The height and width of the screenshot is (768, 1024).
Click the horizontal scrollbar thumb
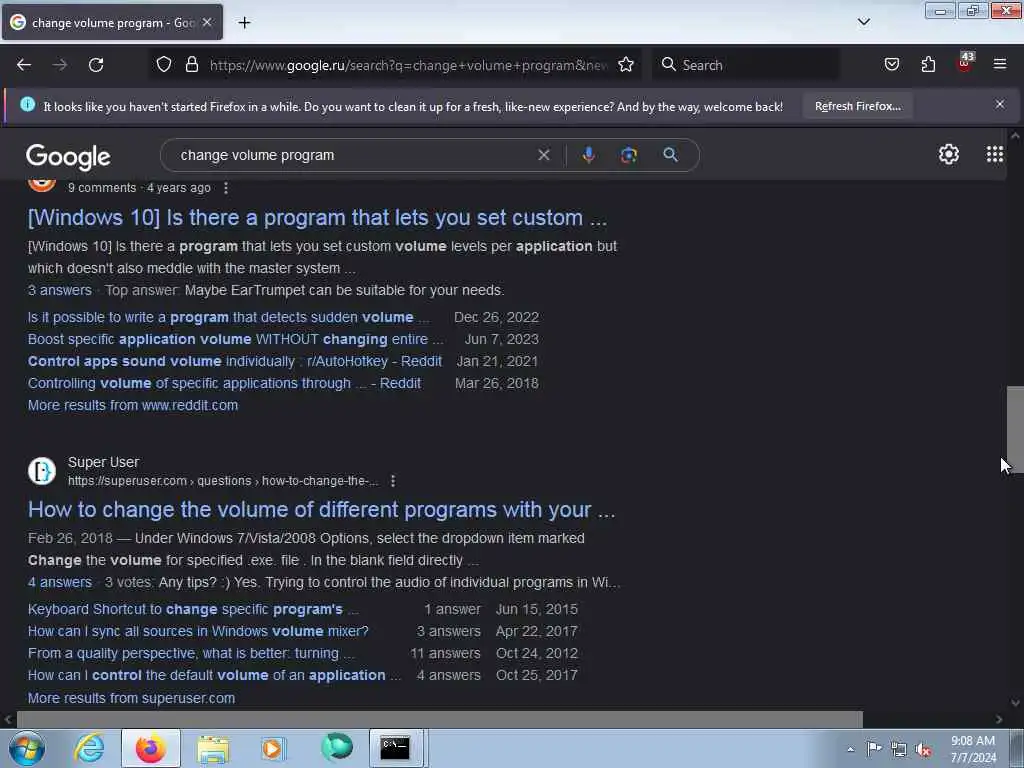(440, 719)
